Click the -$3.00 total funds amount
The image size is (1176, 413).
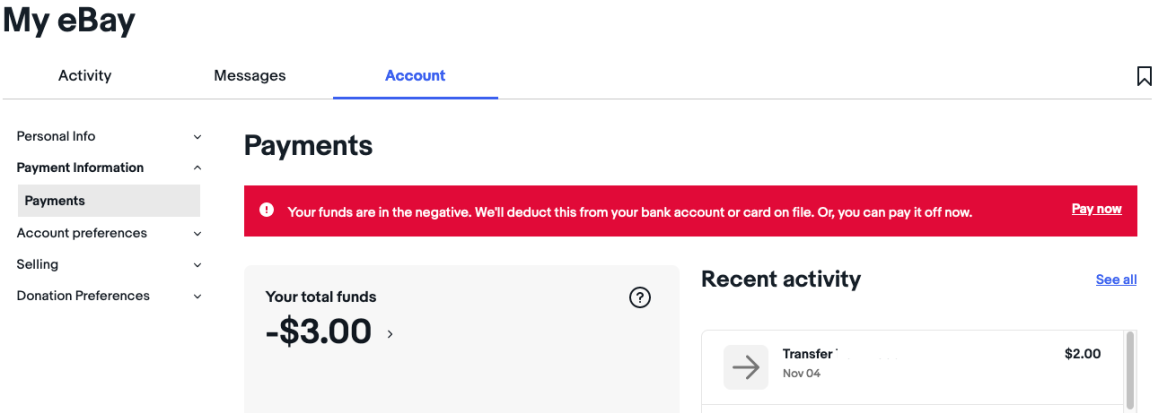click(319, 331)
